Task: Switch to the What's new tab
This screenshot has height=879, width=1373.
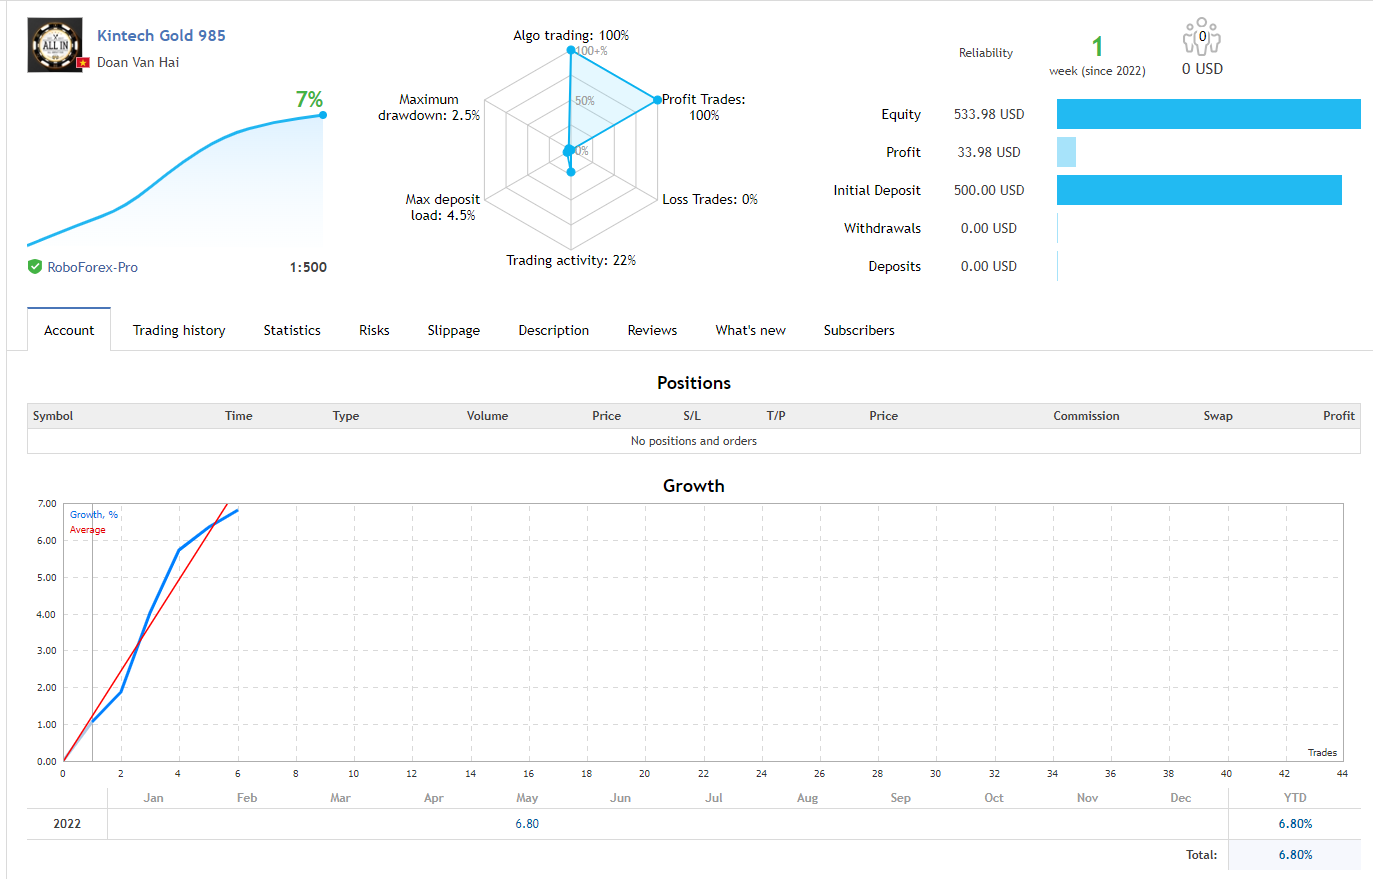Action: click(750, 330)
